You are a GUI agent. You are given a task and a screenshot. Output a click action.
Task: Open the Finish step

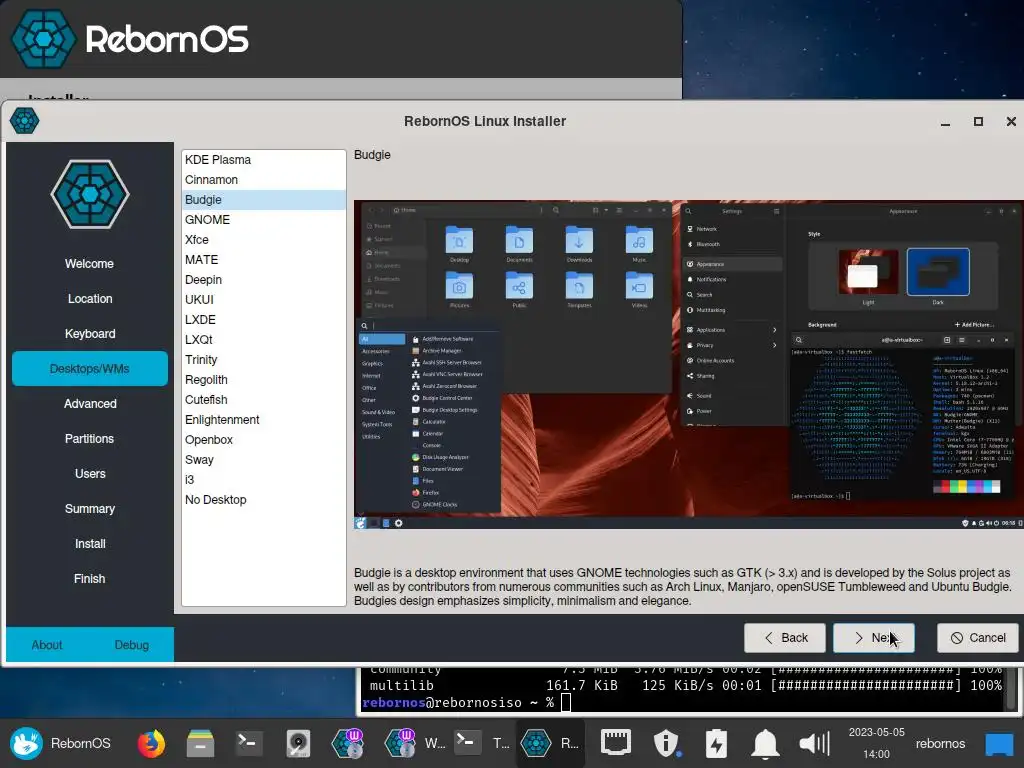(x=89, y=579)
